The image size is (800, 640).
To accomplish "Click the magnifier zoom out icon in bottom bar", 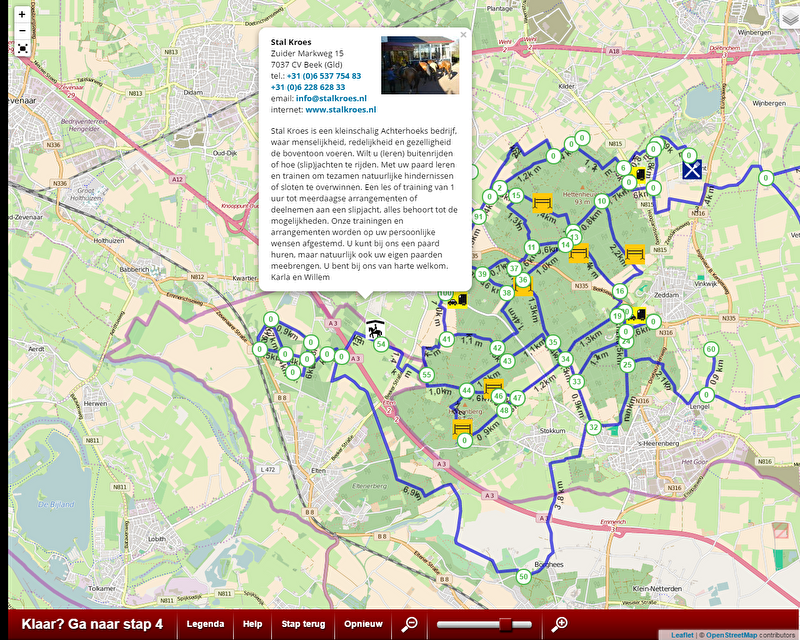I will (409, 624).
